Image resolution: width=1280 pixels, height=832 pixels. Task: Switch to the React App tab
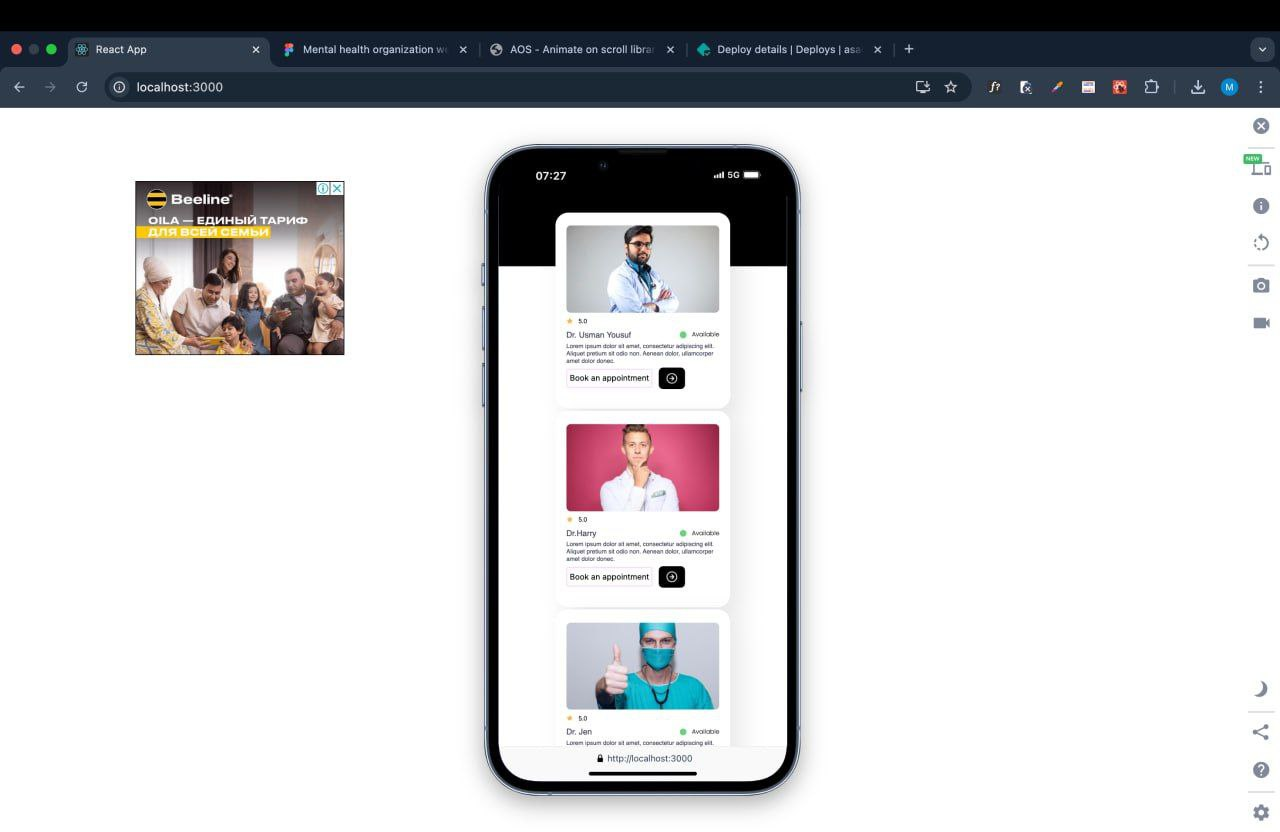pos(168,49)
